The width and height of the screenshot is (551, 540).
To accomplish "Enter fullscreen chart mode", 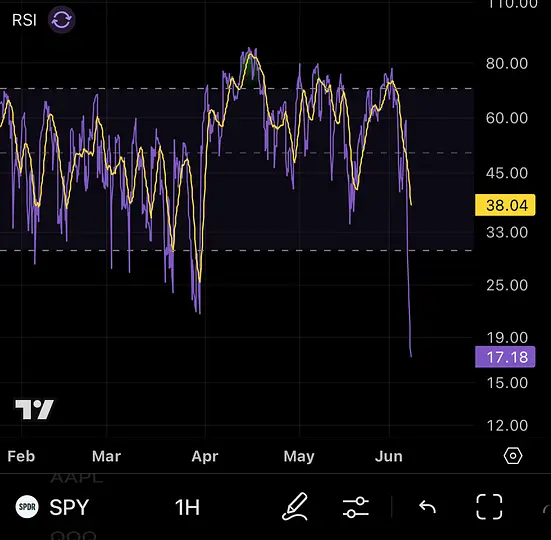I will click(x=489, y=507).
